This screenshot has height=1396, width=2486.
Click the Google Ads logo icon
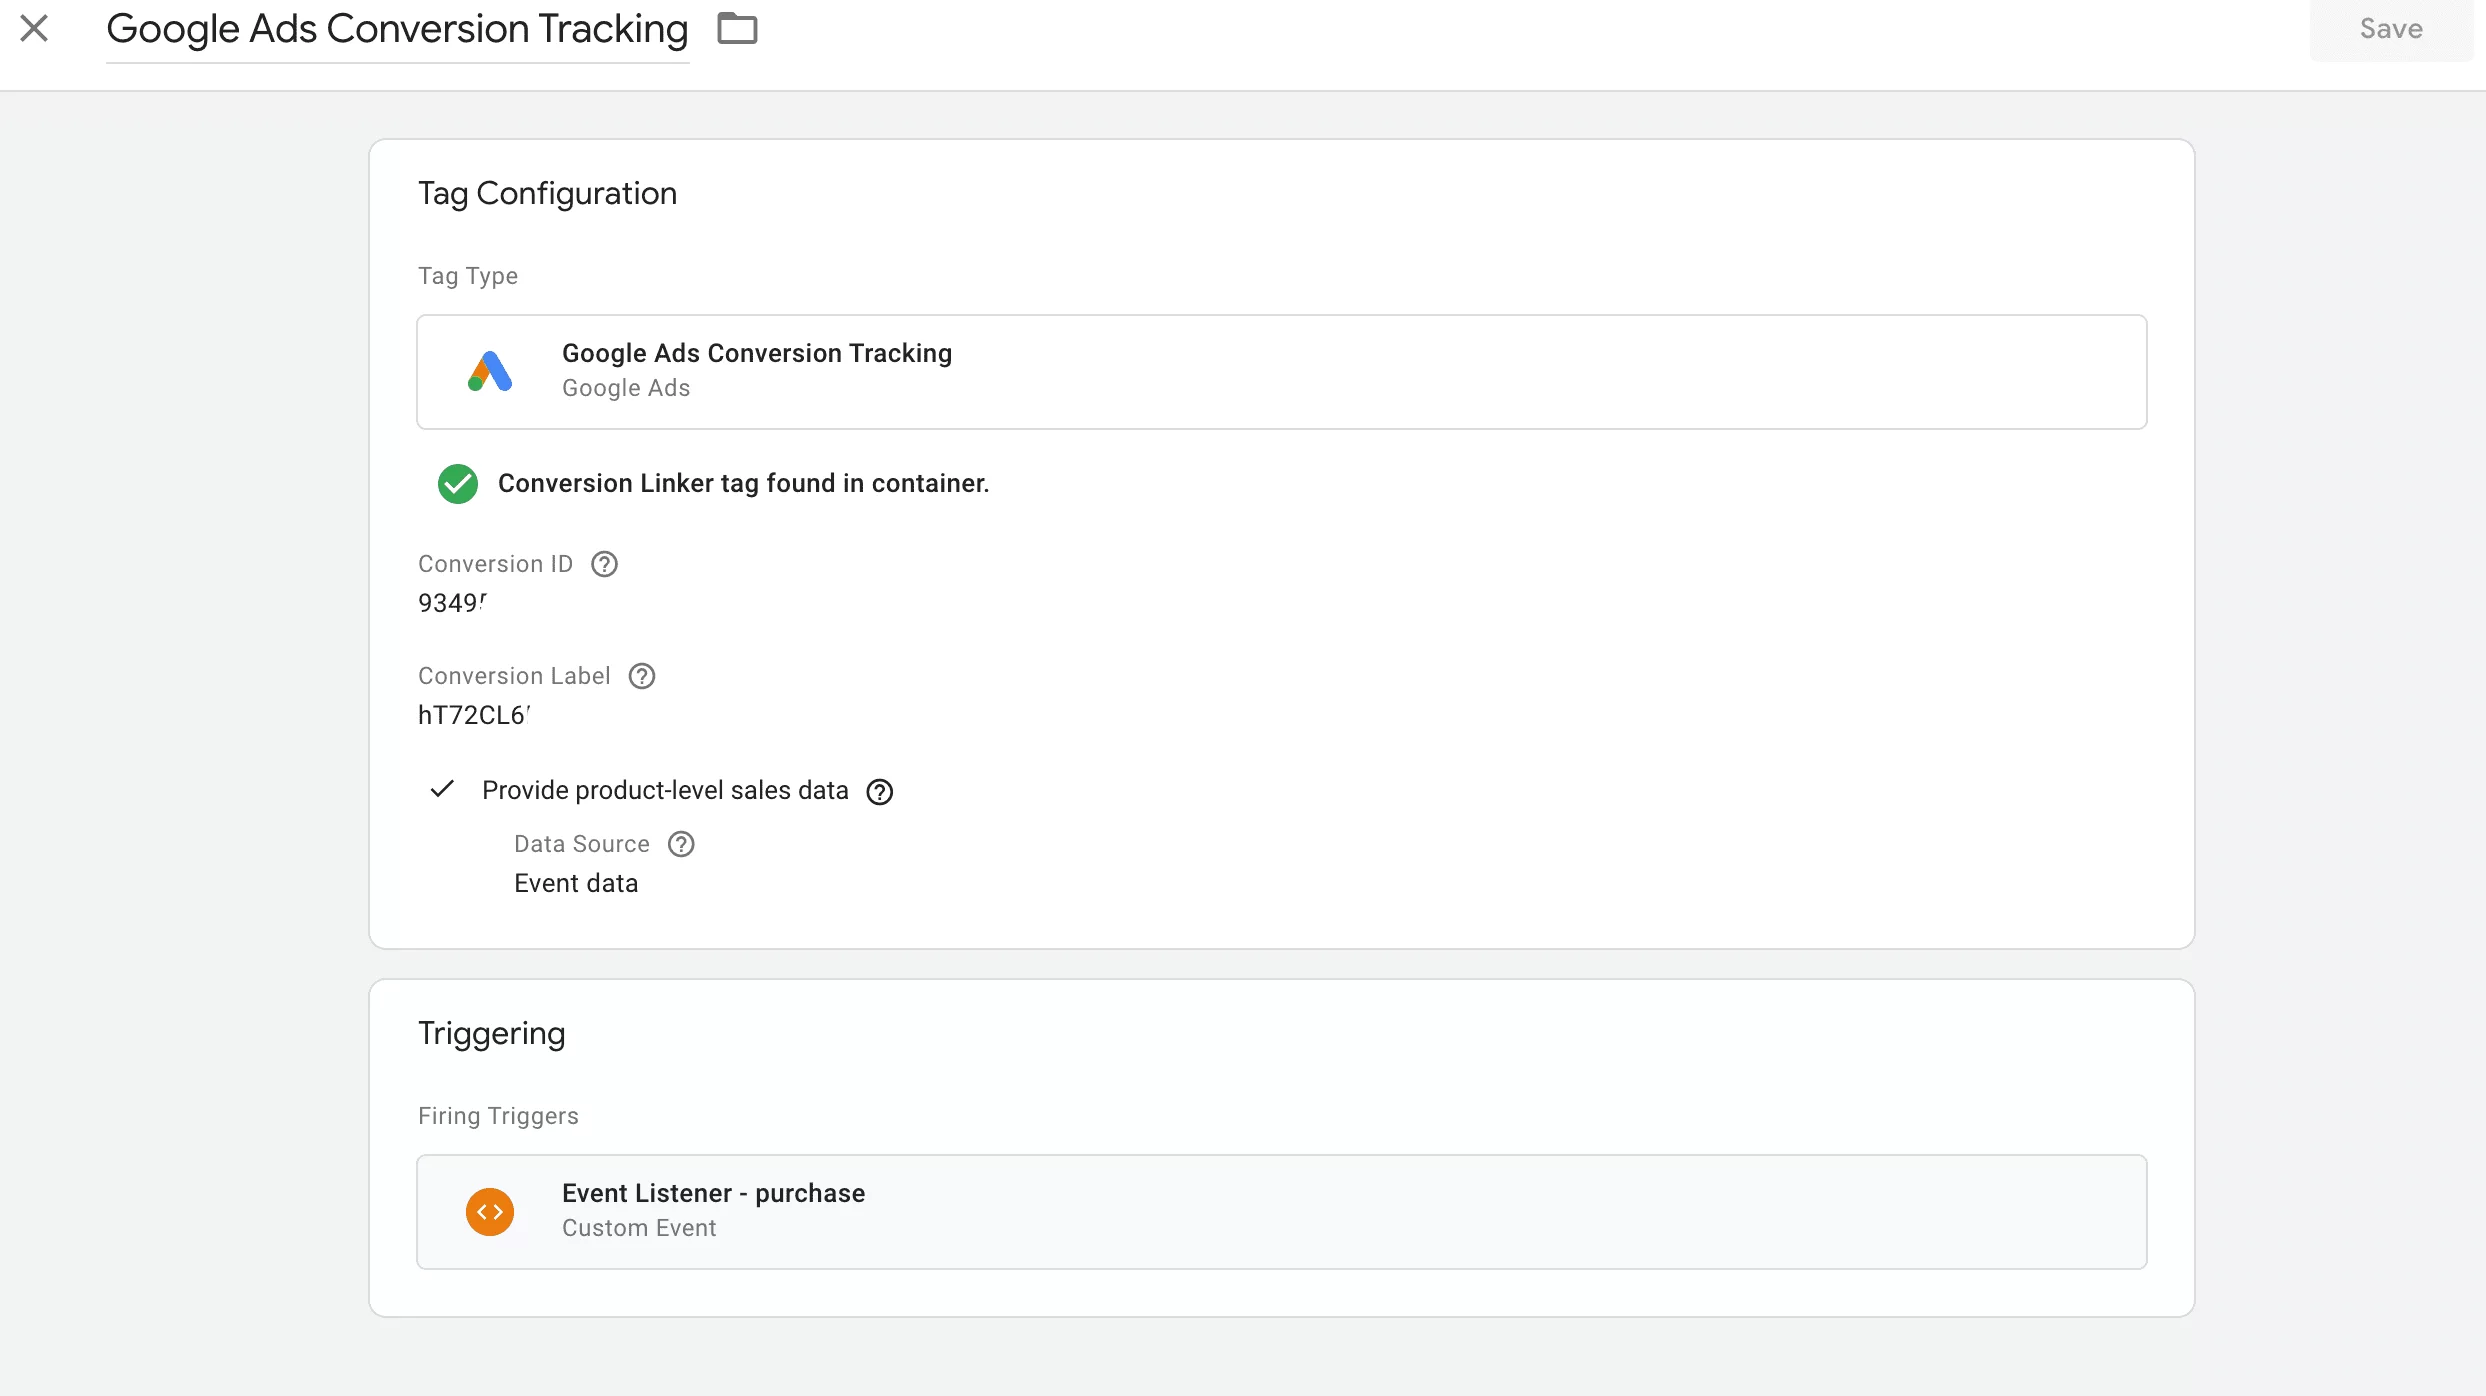click(x=490, y=371)
